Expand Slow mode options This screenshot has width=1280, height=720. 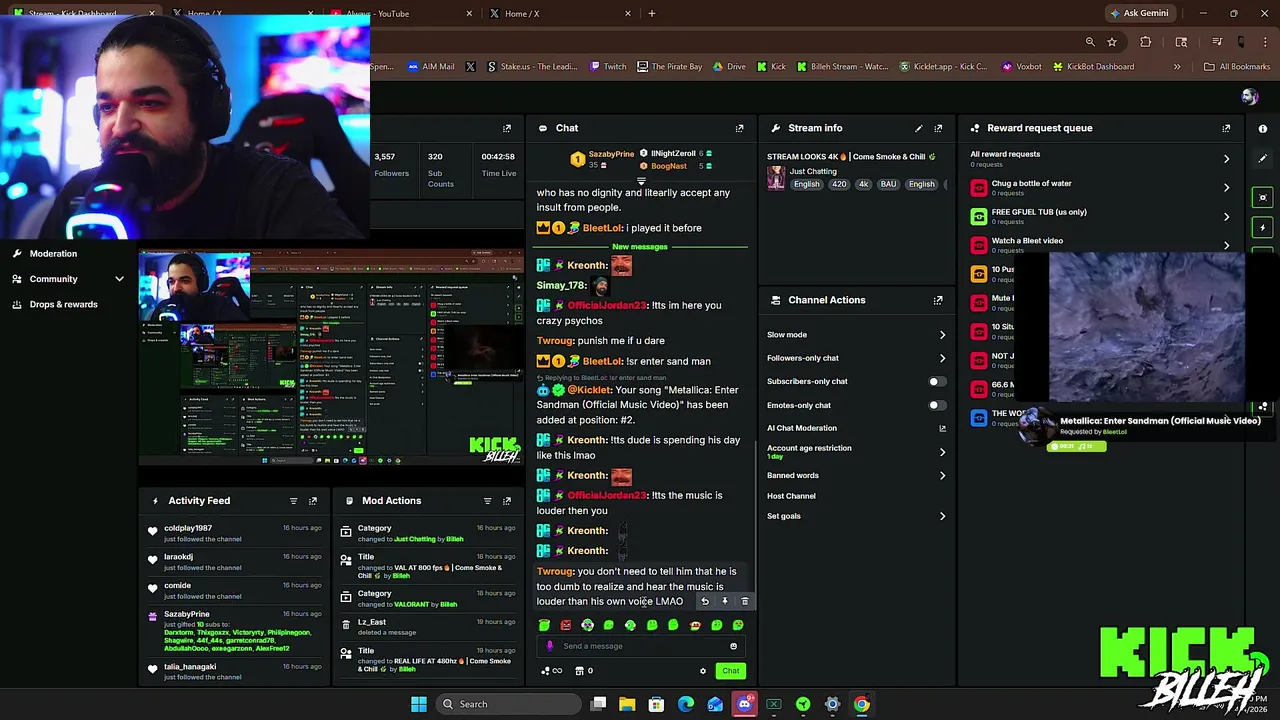click(x=942, y=335)
